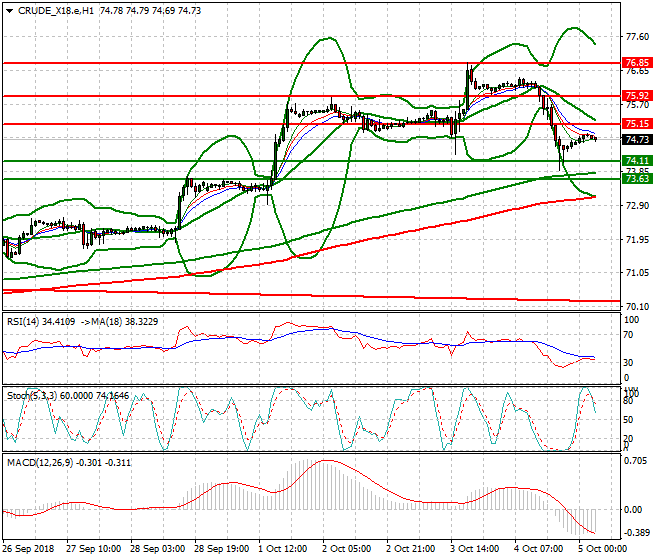Click the Stochastic 50 level scale value
This screenshot has width=660, height=560.
(628, 420)
